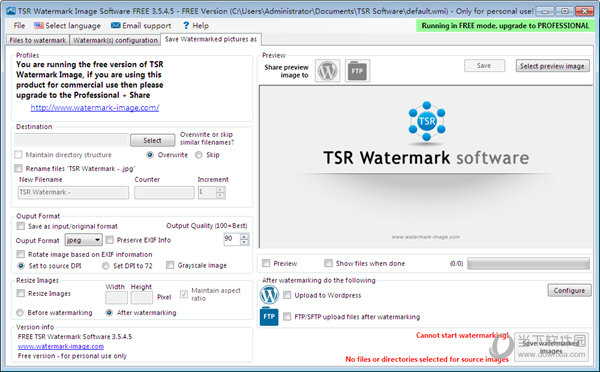Open the File menu
The image size is (600, 372).
tap(19, 26)
